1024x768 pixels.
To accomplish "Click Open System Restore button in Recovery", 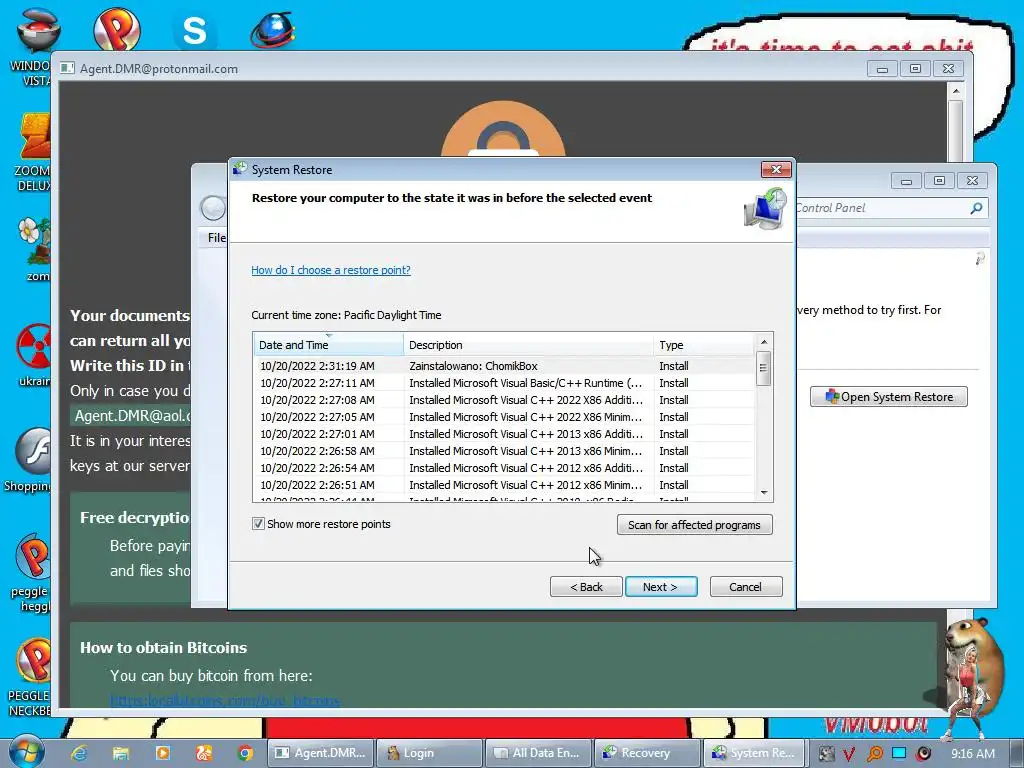I will pos(888,396).
